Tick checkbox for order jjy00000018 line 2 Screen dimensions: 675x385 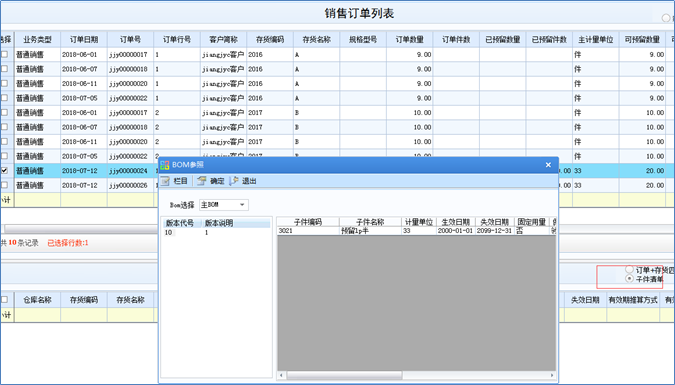coord(4,127)
